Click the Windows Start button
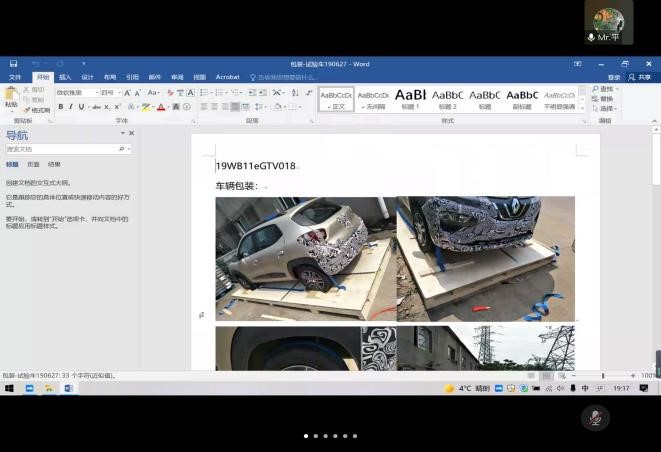Image resolution: width=661 pixels, height=452 pixels. (9, 388)
